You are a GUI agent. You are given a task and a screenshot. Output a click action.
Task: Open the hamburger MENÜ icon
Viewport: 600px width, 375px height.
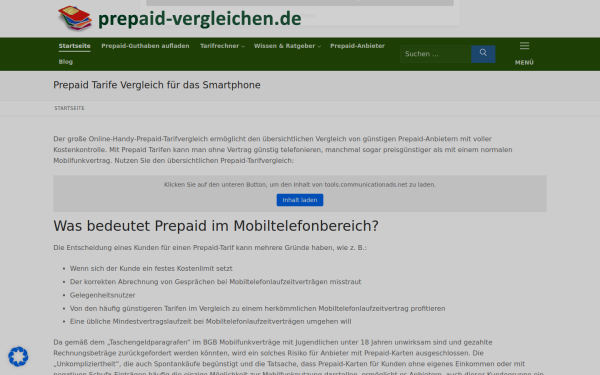point(524,46)
